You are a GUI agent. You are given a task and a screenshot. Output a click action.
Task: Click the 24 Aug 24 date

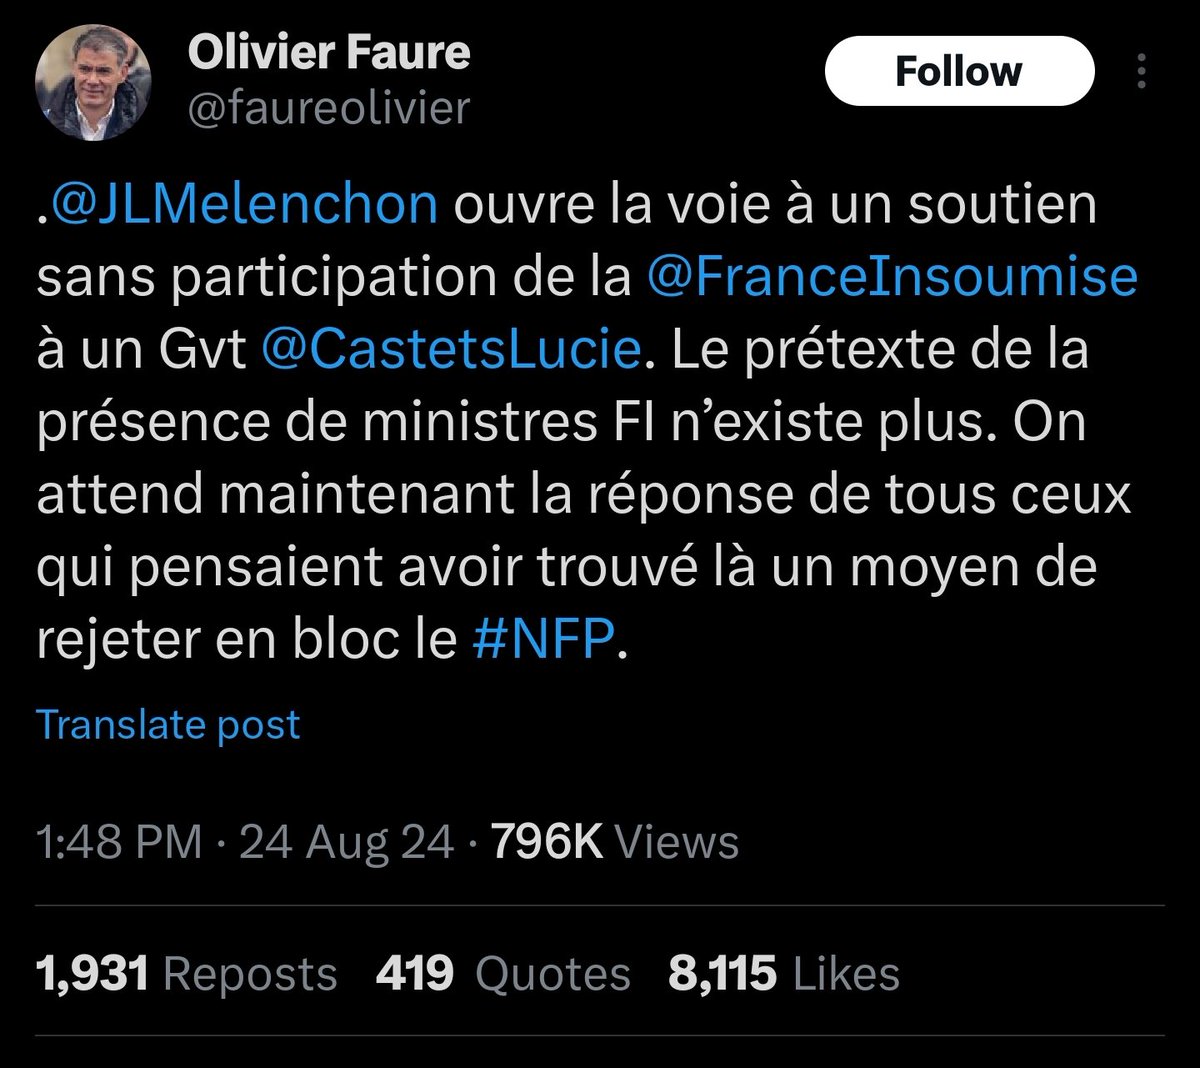346,842
